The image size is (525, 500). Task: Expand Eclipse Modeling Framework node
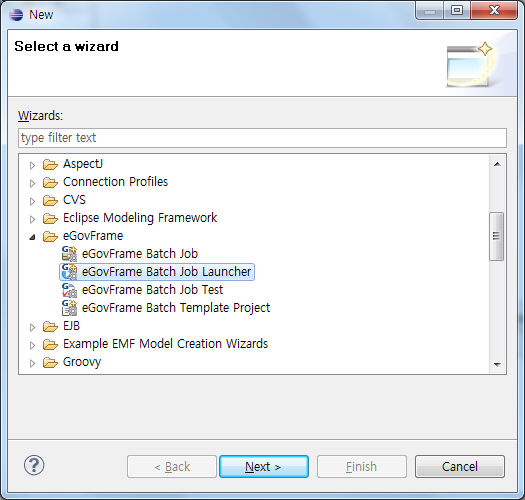(32, 219)
